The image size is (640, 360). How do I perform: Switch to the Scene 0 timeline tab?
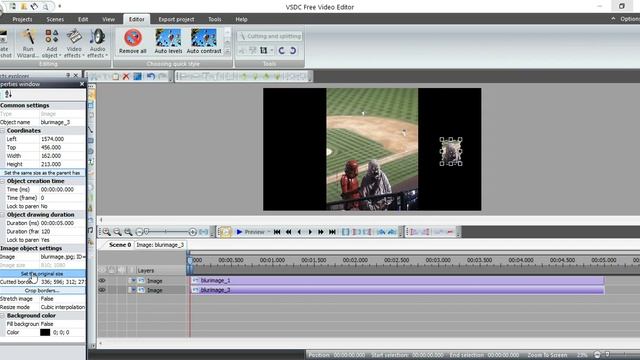[x=120, y=245]
